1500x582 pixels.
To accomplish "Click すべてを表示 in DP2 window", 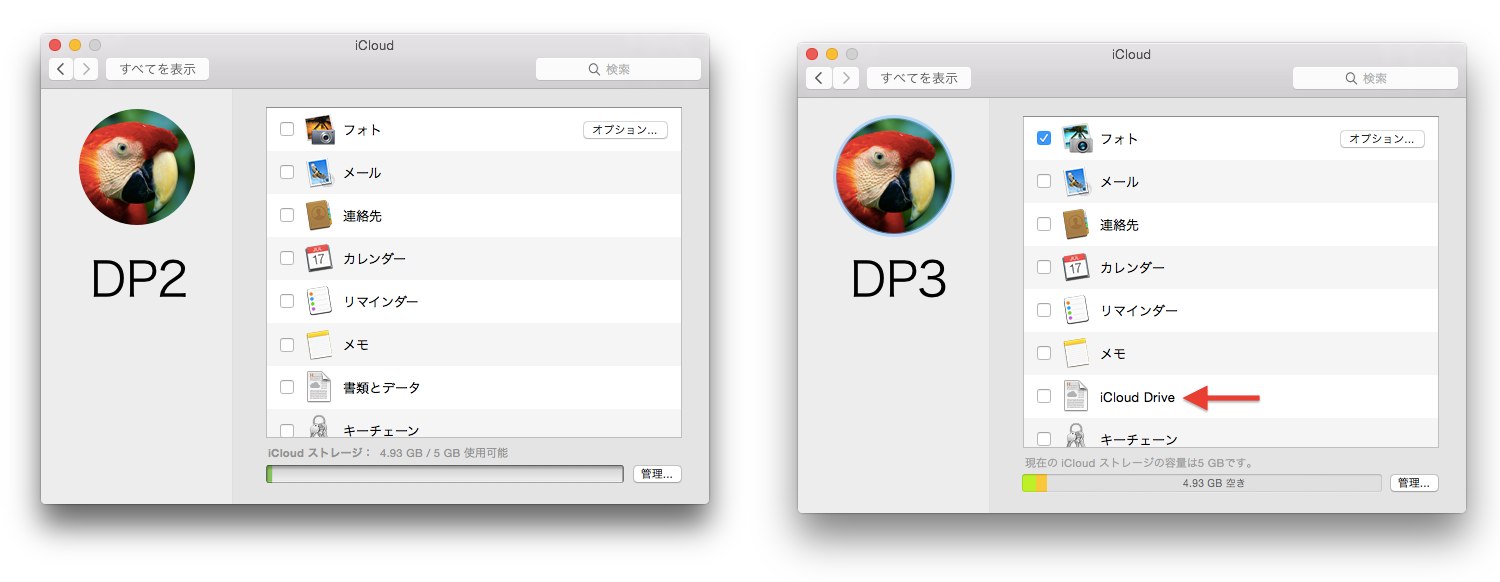I will point(157,69).
